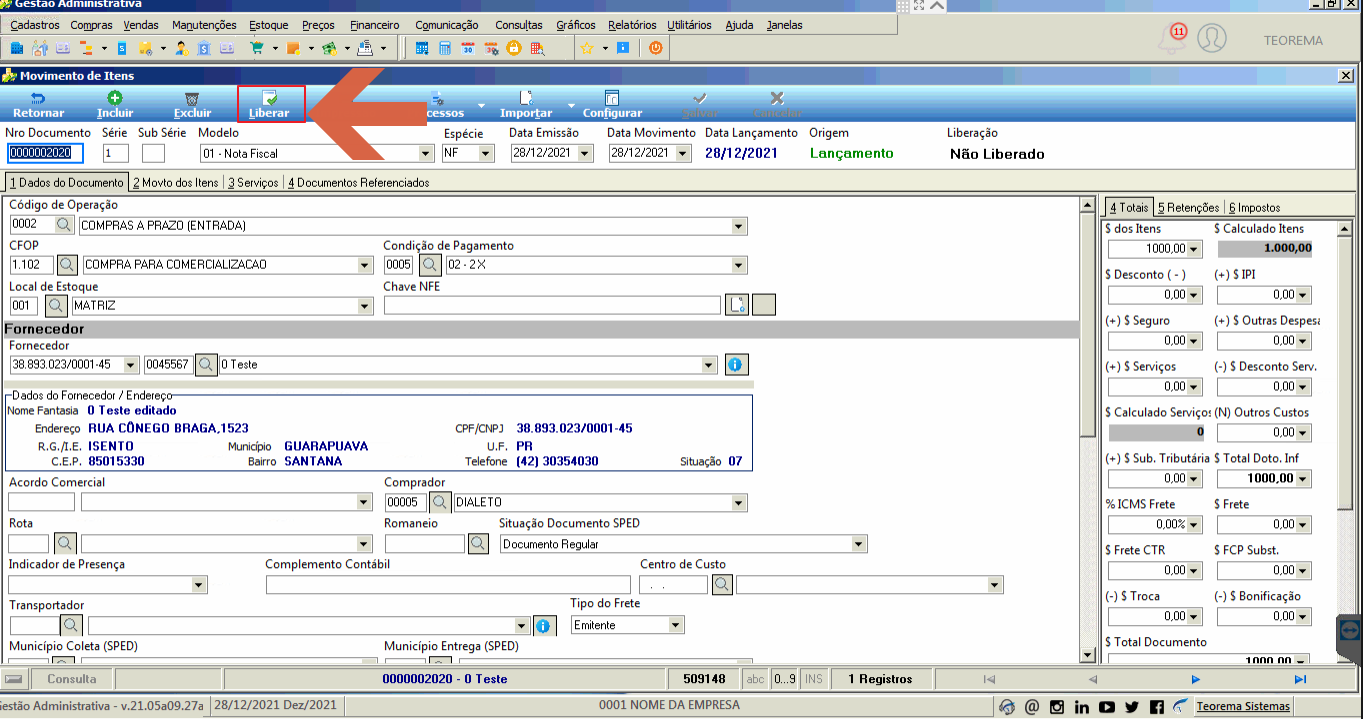Open the Tipo do Frete Emitente dropdown
The width and height of the screenshot is (1363, 719).
click(x=676, y=625)
